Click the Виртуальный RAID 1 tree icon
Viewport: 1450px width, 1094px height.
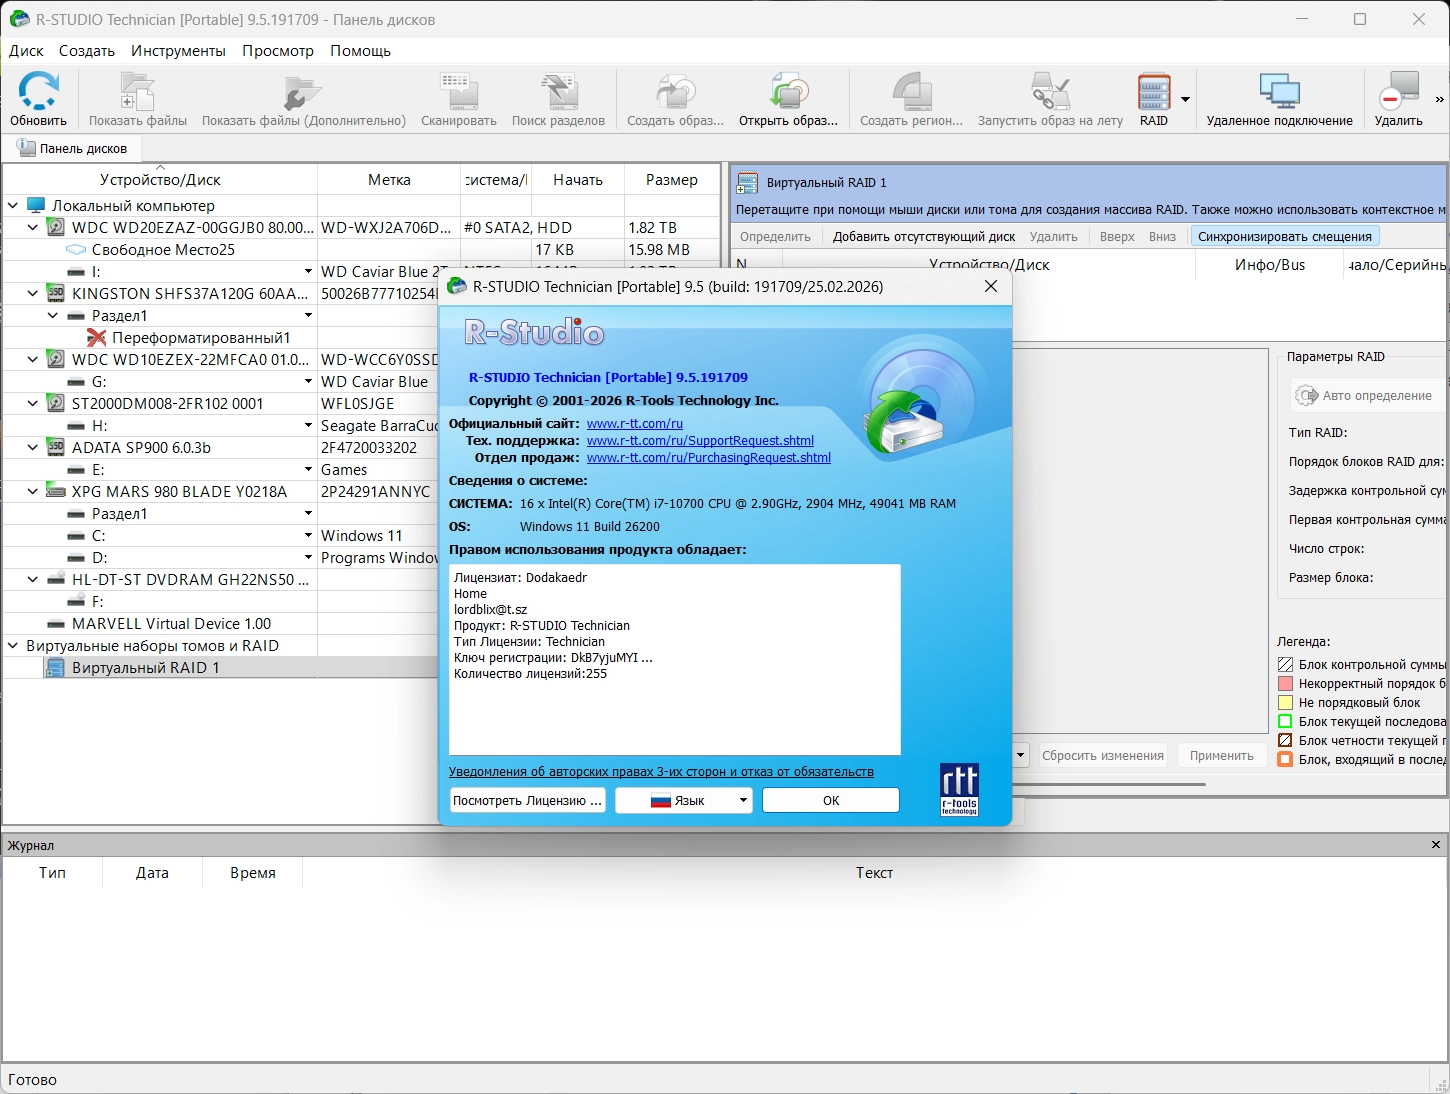[x=54, y=667]
